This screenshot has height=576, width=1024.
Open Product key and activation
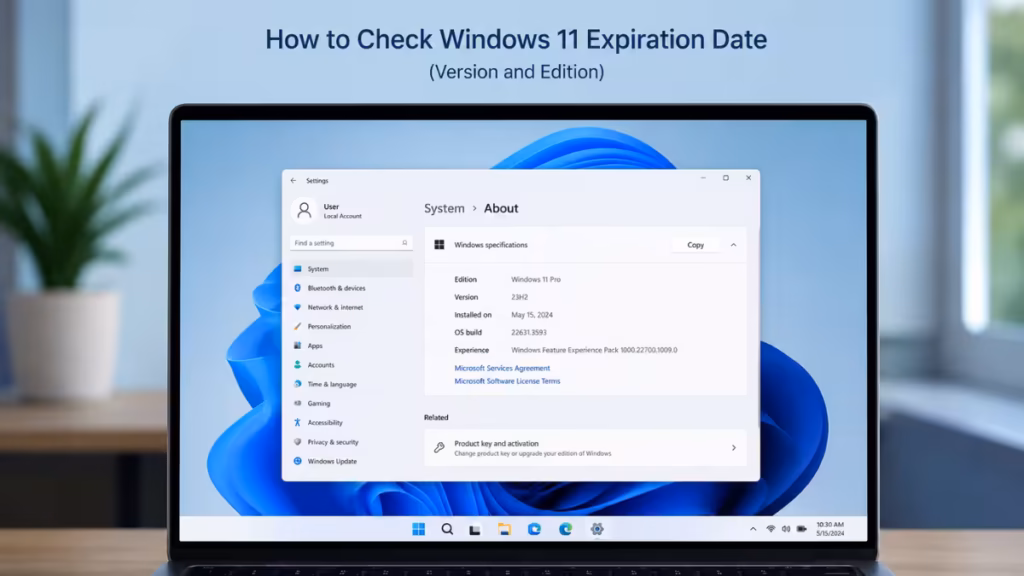pos(585,448)
